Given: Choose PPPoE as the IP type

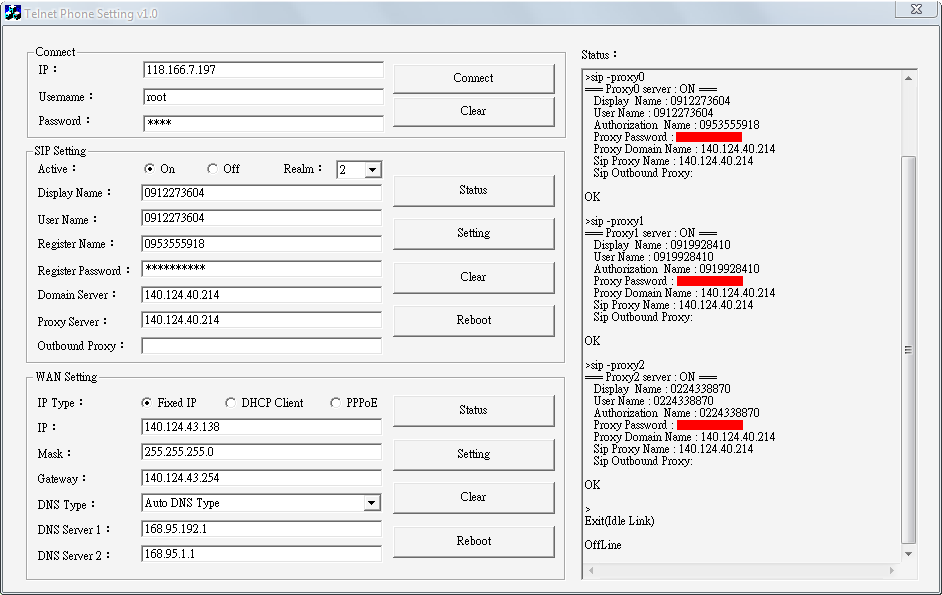Looking at the screenshot, I should coord(335,403).
